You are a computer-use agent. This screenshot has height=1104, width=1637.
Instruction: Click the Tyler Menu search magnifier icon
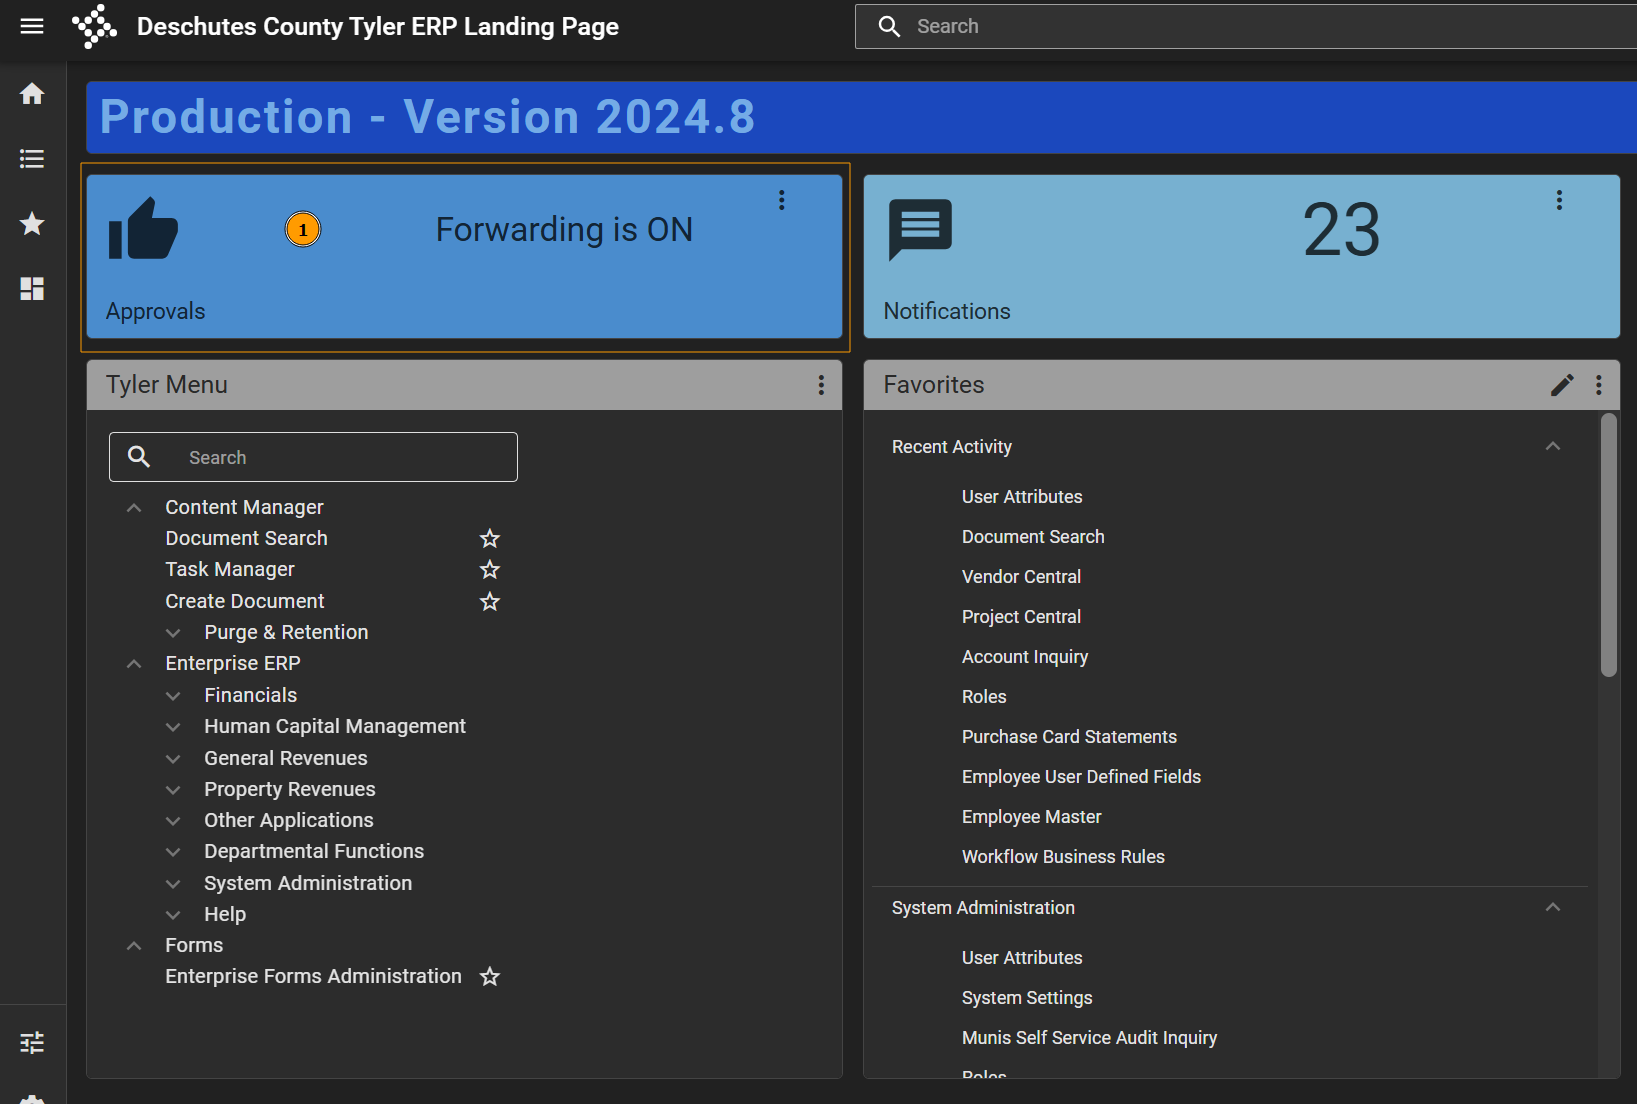coord(139,457)
